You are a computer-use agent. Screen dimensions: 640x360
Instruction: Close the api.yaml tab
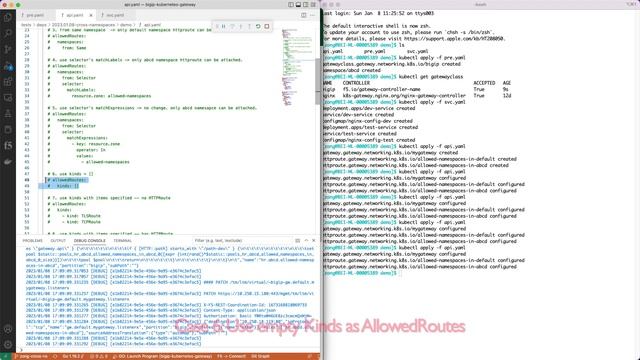tap(91, 15)
